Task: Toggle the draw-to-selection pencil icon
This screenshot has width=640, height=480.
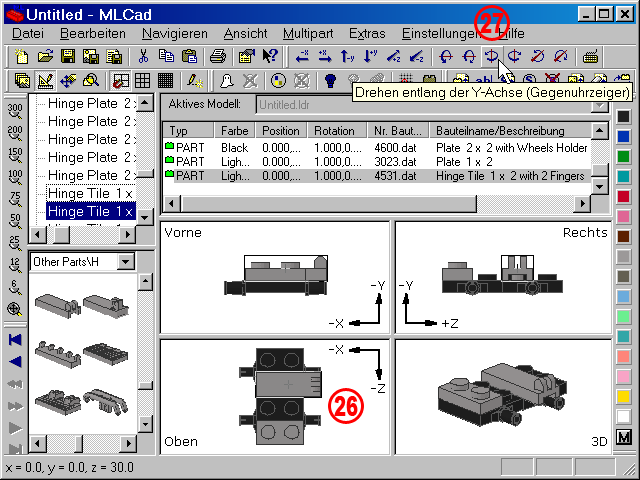Action: (x=195, y=80)
